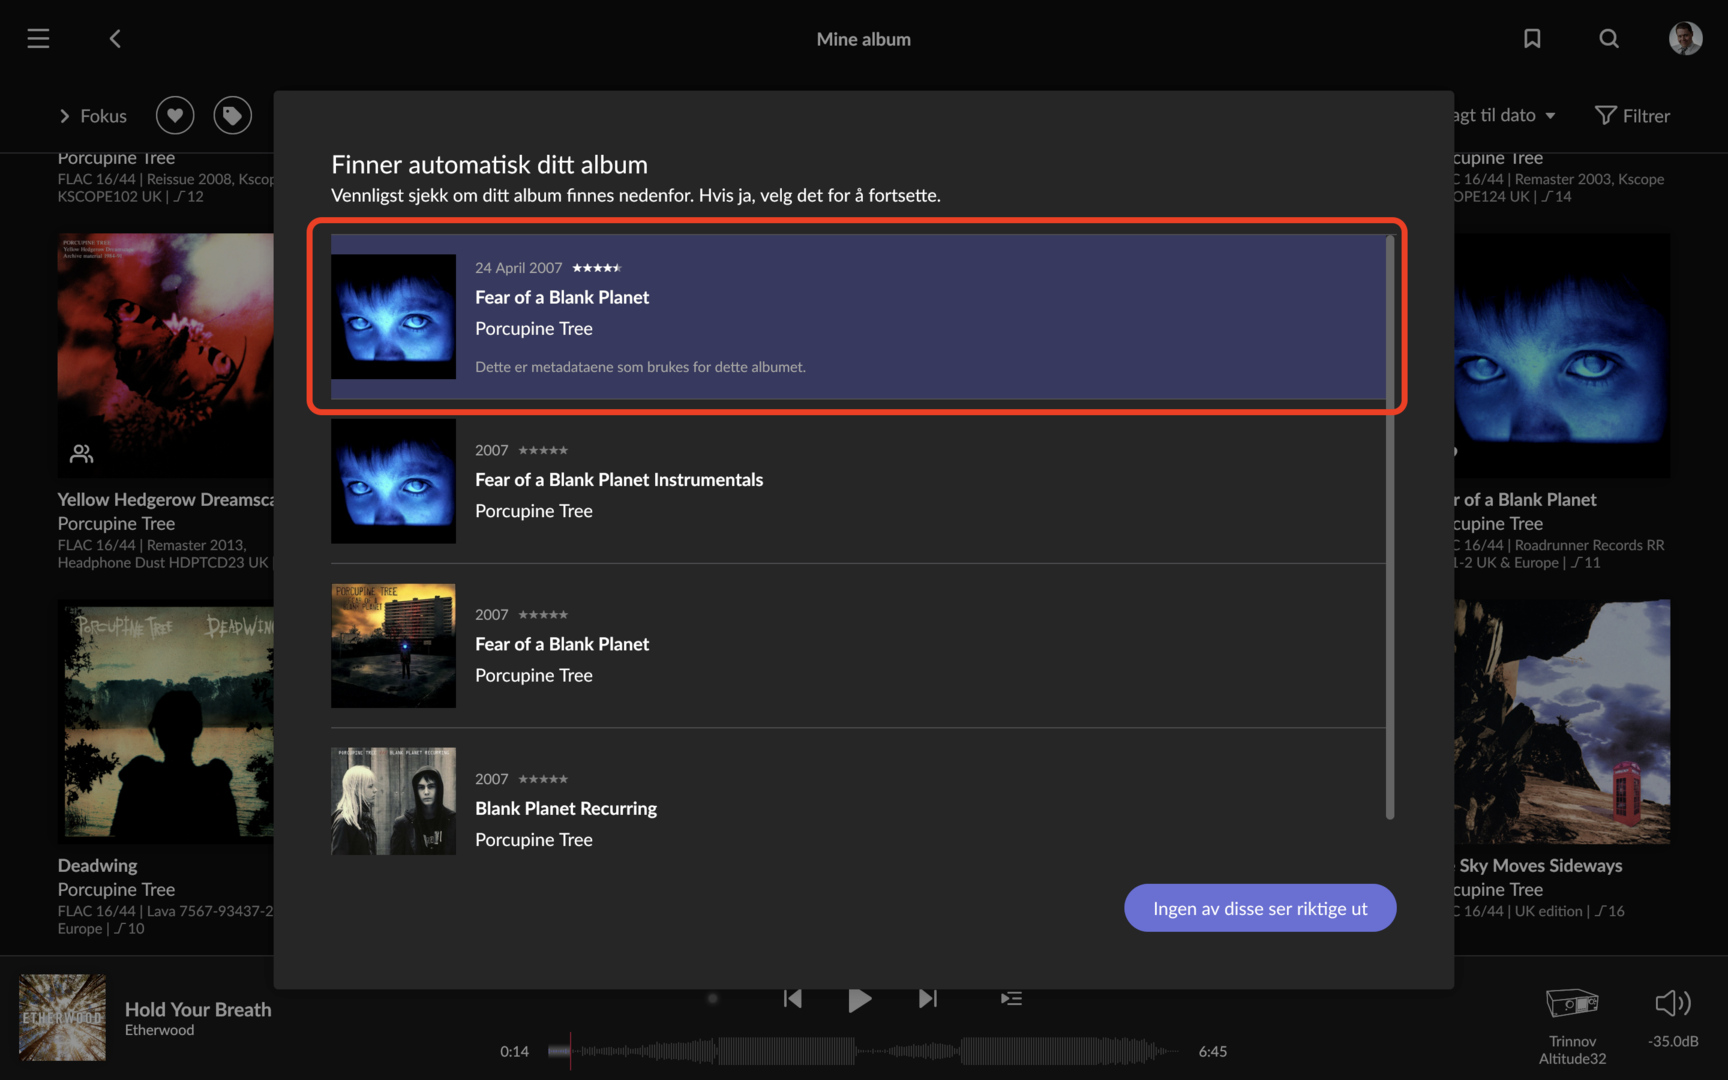Expand the Fokus section chevron
The width and height of the screenshot is (1728, 1080).
coord(65,116)
